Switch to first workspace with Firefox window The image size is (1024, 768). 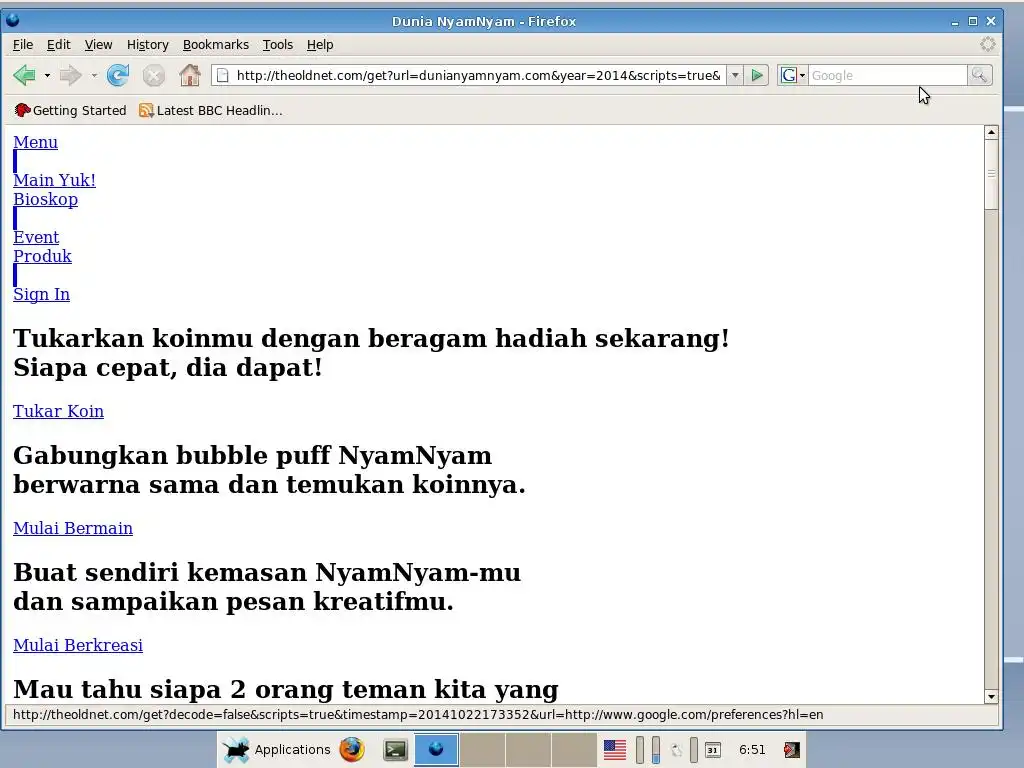pyautogui.click(x=436, y=750)
